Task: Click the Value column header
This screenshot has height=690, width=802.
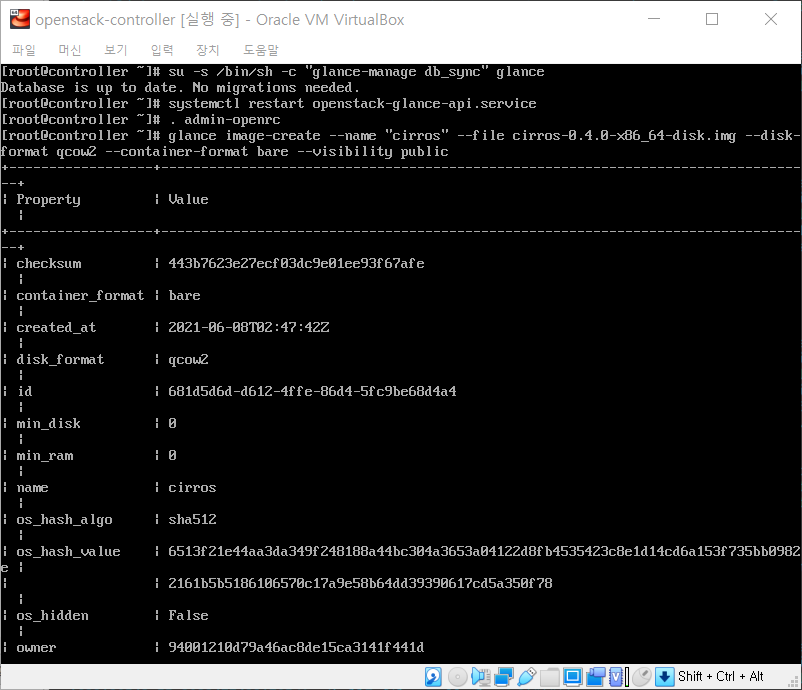Action: tap(188, 199)
